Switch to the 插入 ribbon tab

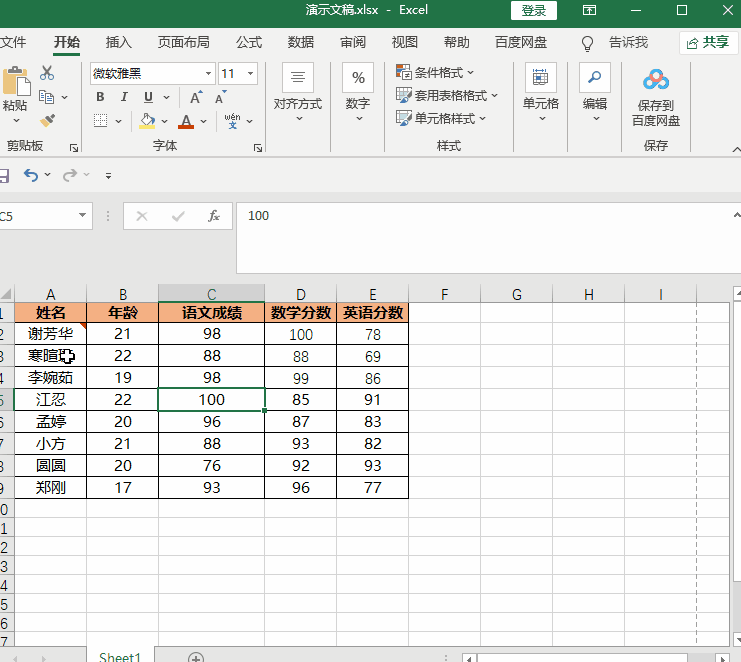coord(119,42)
